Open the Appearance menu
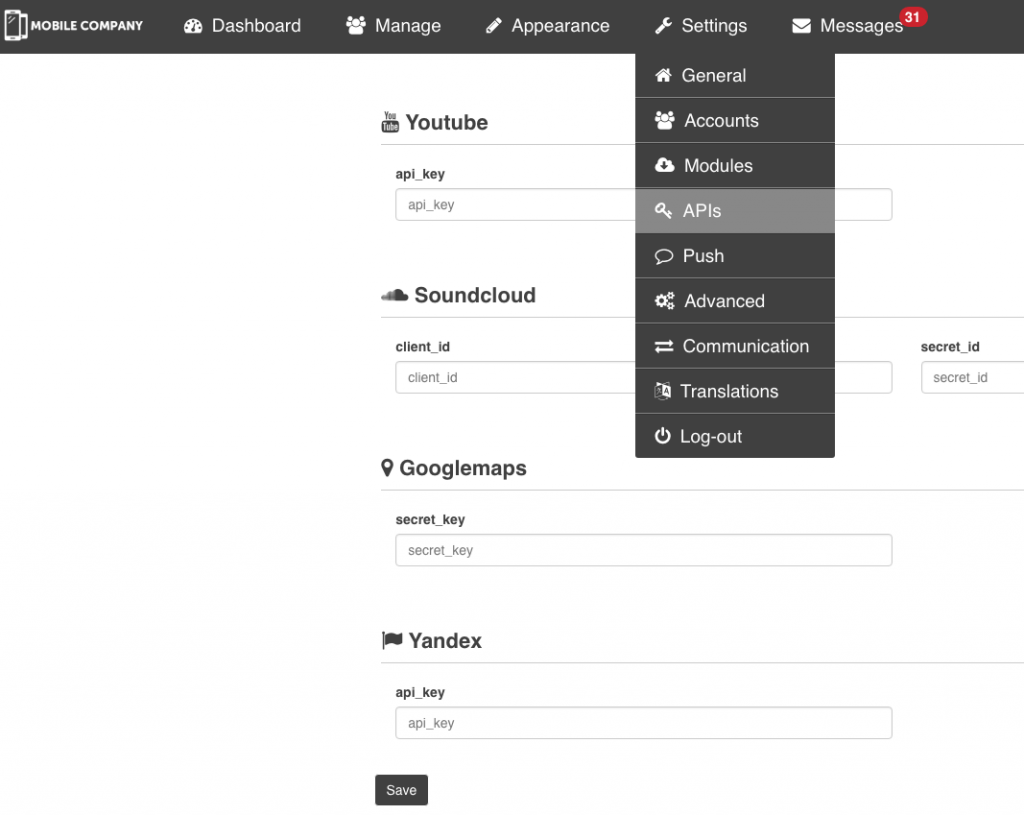1024x815 pixels. click(x=547, y=26)
